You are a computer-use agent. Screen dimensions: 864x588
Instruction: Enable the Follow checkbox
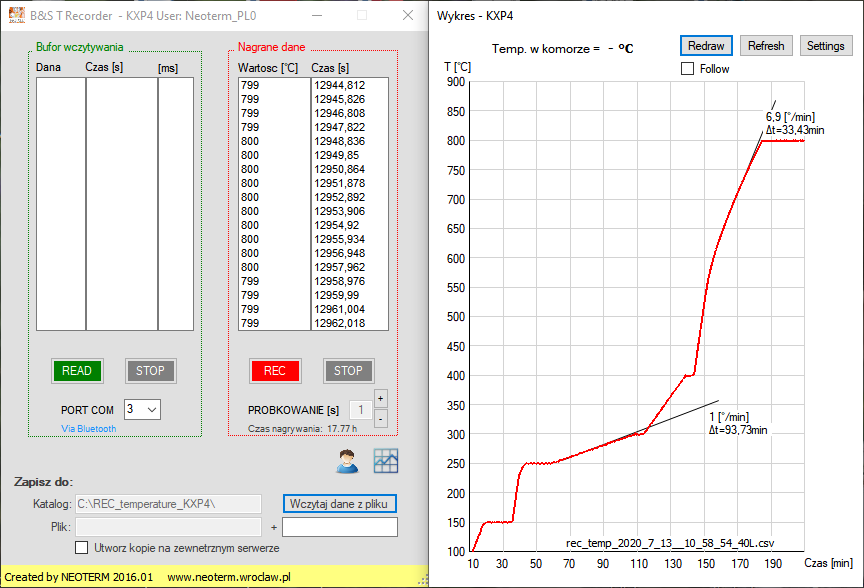coord(687,69)
